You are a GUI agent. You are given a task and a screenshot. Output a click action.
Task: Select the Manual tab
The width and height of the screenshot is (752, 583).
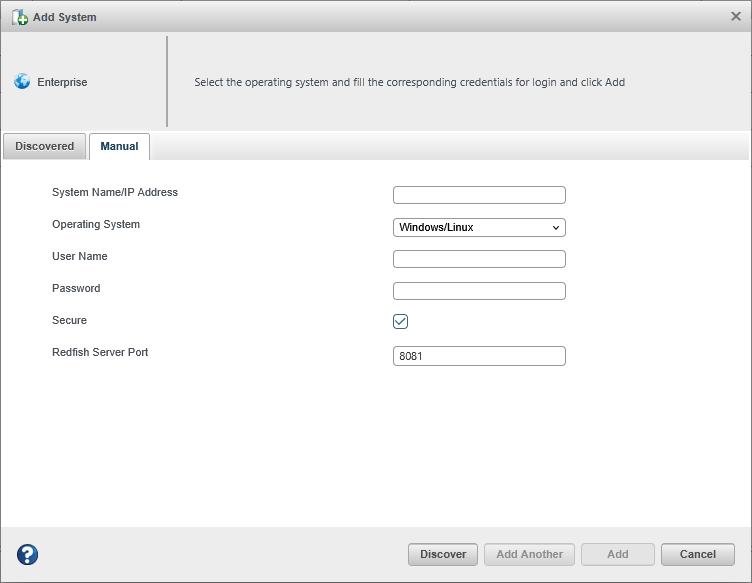(119, 146)
